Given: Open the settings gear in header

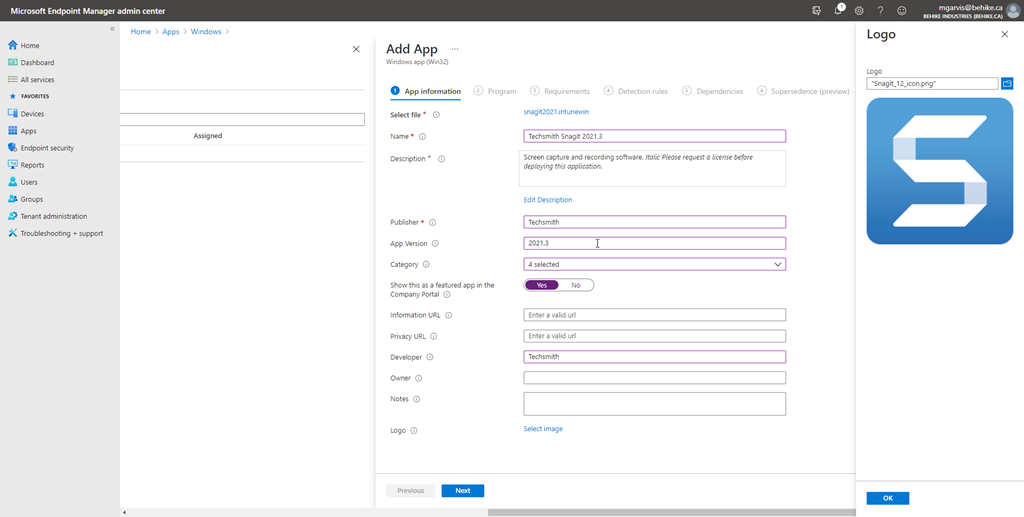Looking at the screenshot, I should tap(859, 10).
